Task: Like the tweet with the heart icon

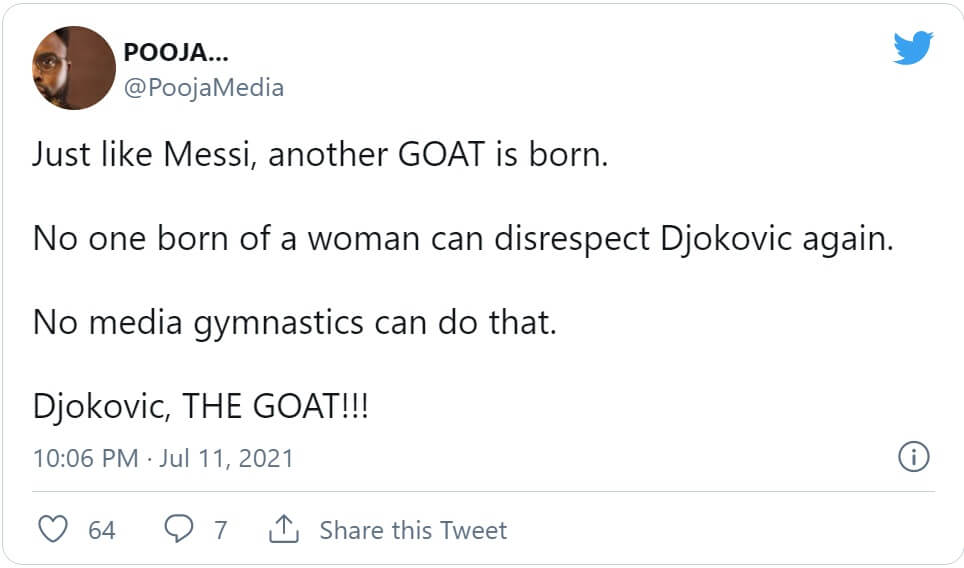Action: pyautogui.click(x=52, y=529)
